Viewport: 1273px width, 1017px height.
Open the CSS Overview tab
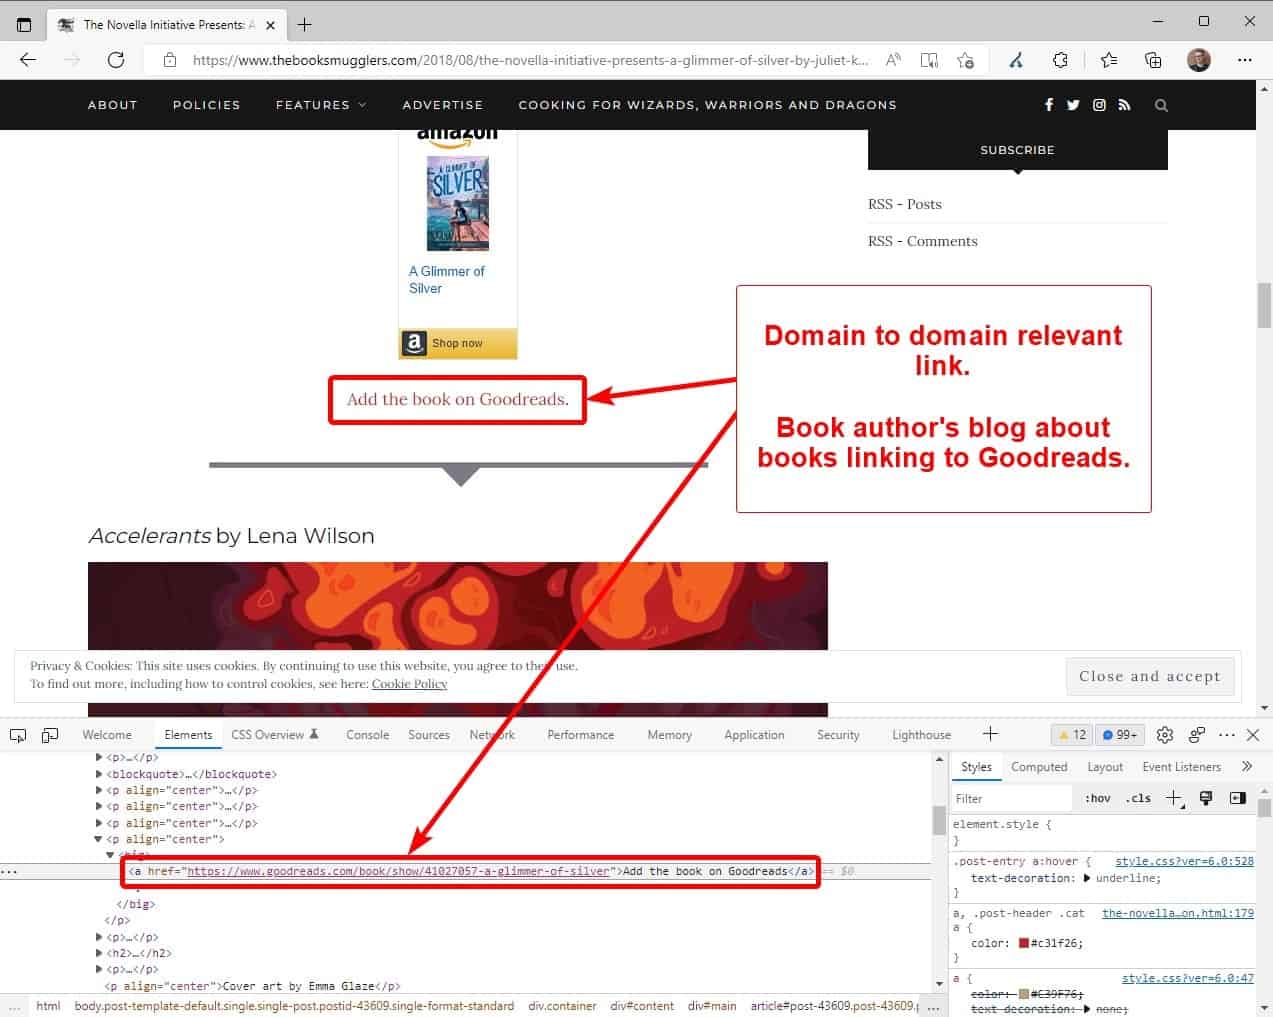pos(275,735)
